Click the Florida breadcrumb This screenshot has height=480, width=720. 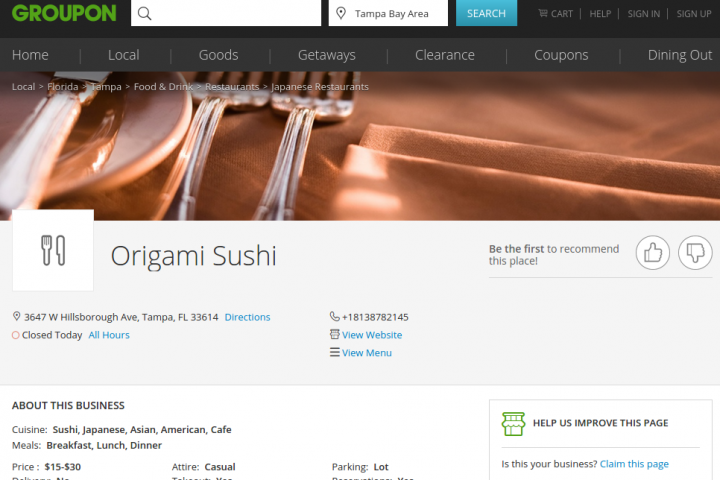click(63, 87)
